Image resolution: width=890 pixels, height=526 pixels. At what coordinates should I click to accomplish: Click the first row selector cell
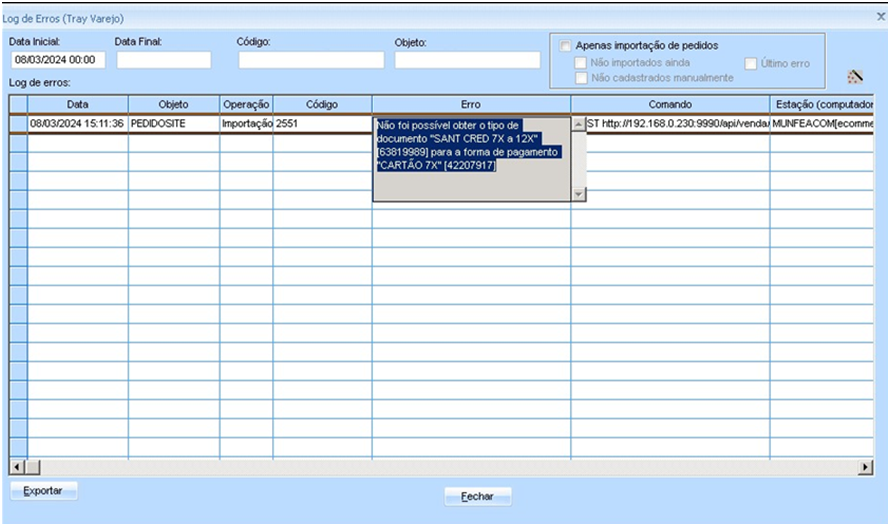pos(18,124)
